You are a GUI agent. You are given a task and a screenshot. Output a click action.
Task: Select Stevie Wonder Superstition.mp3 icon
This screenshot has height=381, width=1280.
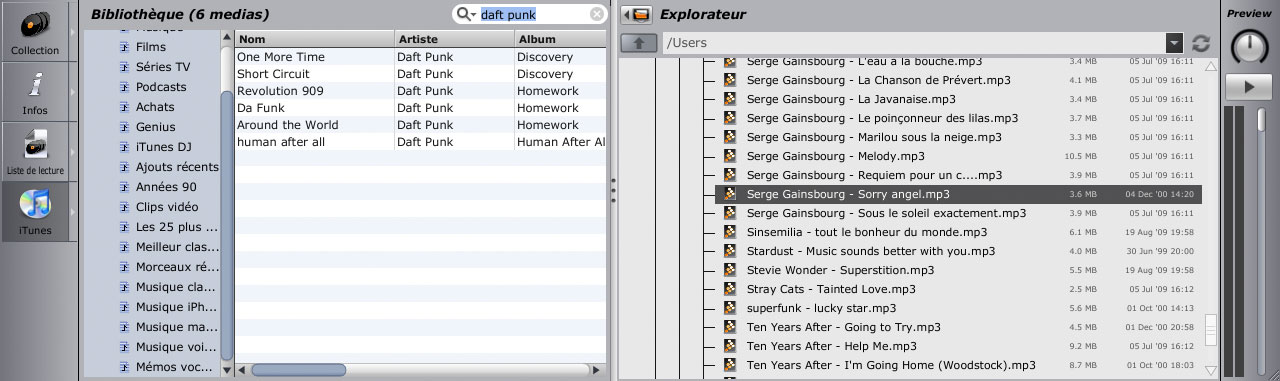coord(731,270)
